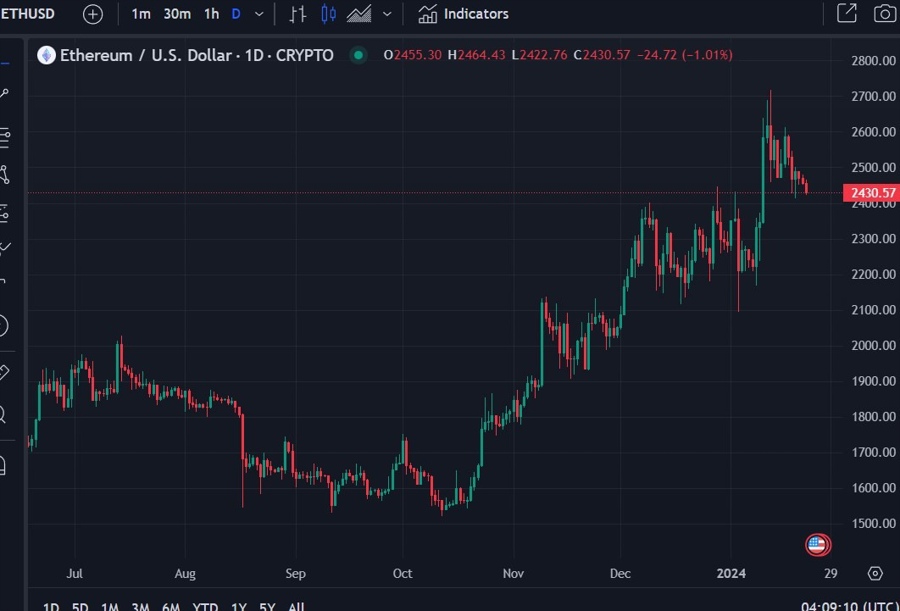
Task: Click the red current price label 2430.57
Action: 871,193
